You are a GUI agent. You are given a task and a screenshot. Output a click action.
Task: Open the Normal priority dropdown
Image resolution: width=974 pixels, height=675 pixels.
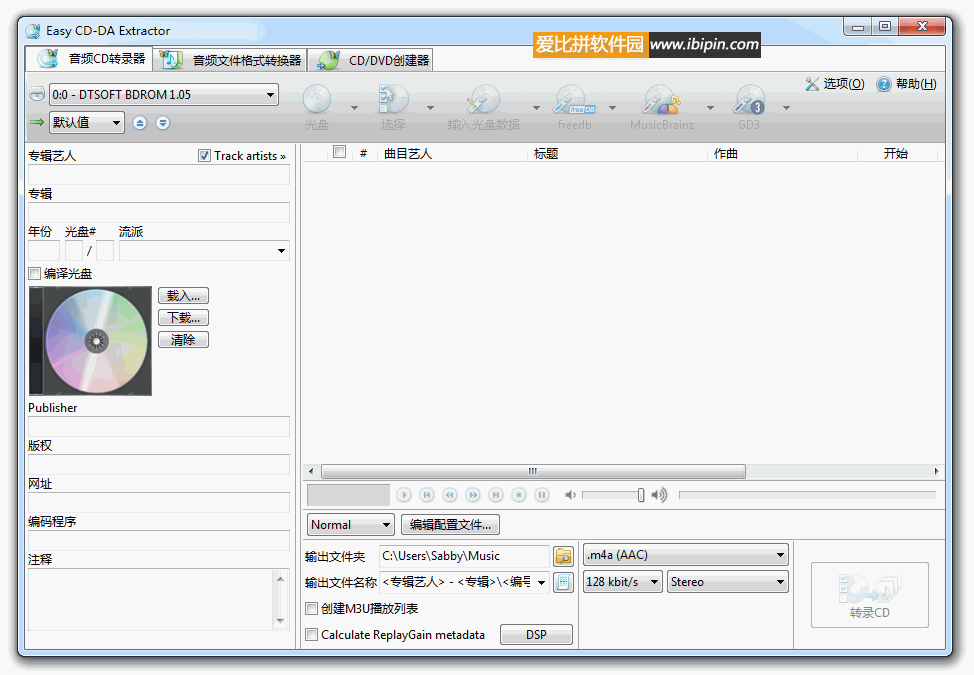click(x=351, y=525)
